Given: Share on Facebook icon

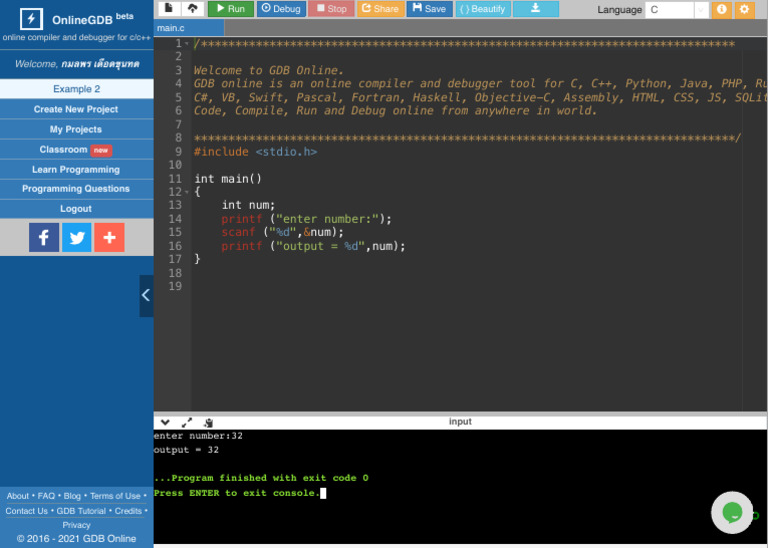Looking at the screenshot, I should point(44,237).
